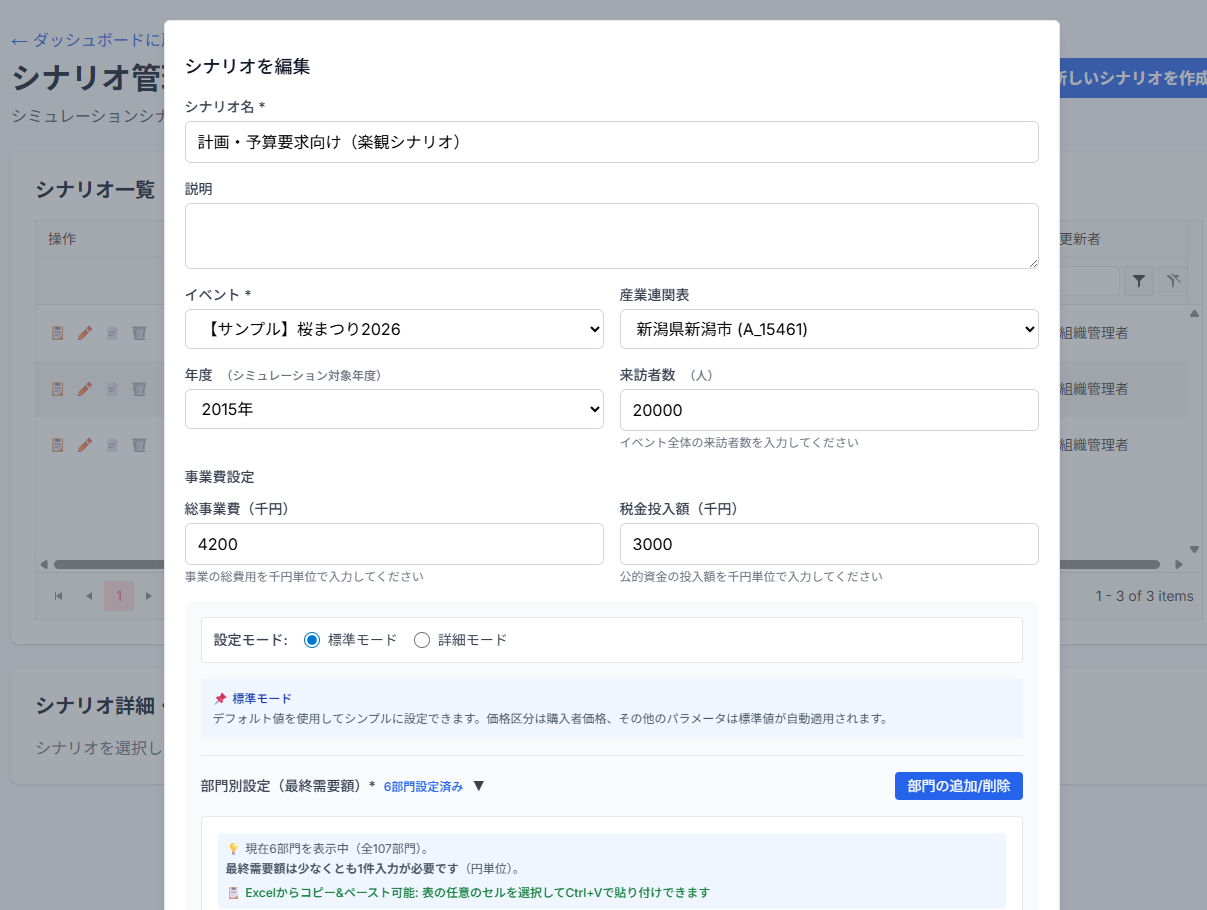Click inside the 説明 text area
The height and width of the screenshot is (910, 1207).
(x=612, y=236)
